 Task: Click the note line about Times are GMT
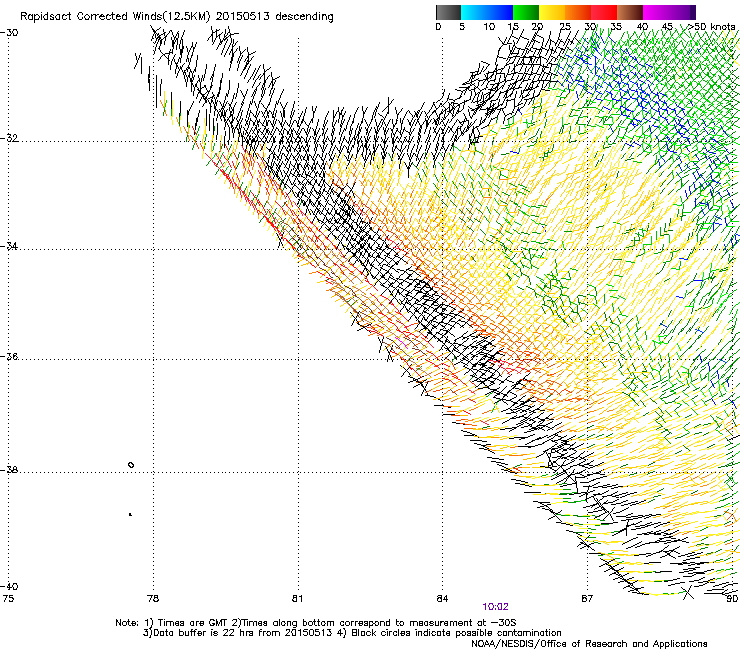click(x=316, y=623)
